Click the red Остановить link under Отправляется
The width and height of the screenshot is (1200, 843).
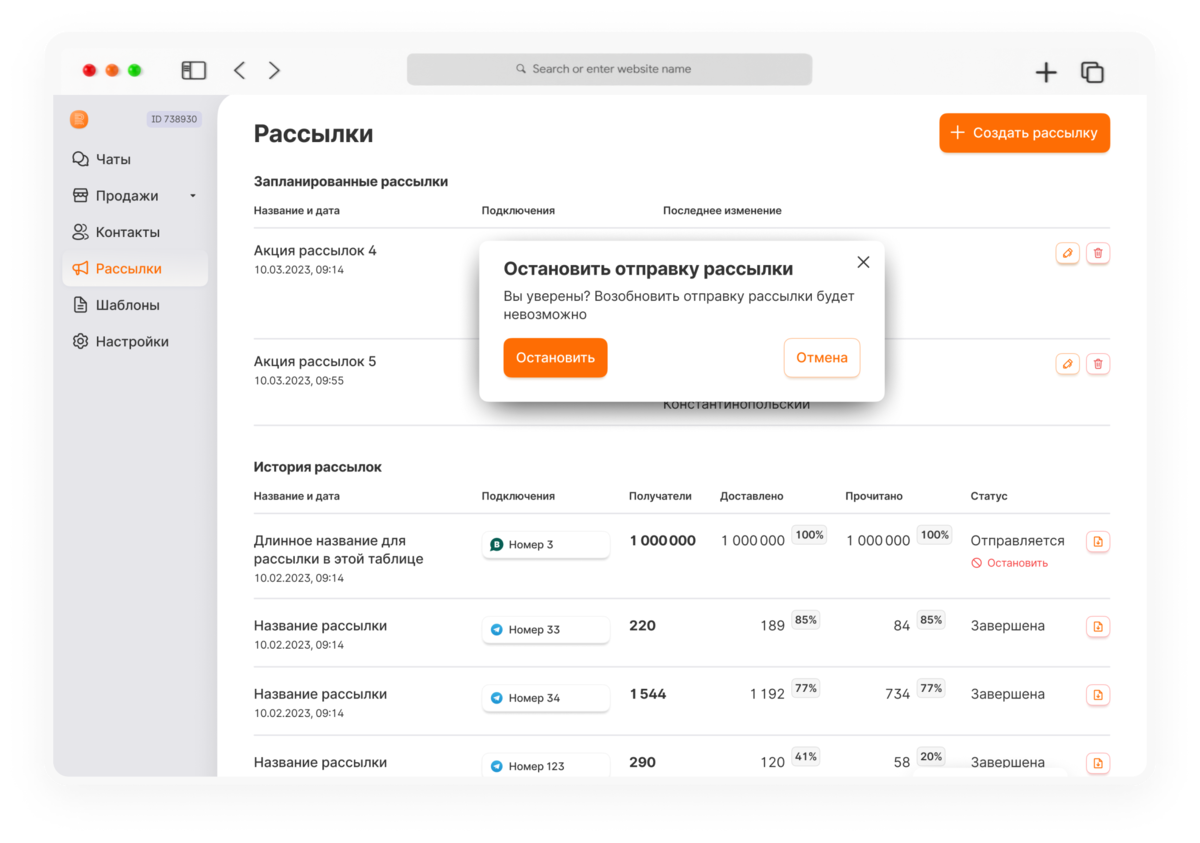click(x=1010, y=563)
